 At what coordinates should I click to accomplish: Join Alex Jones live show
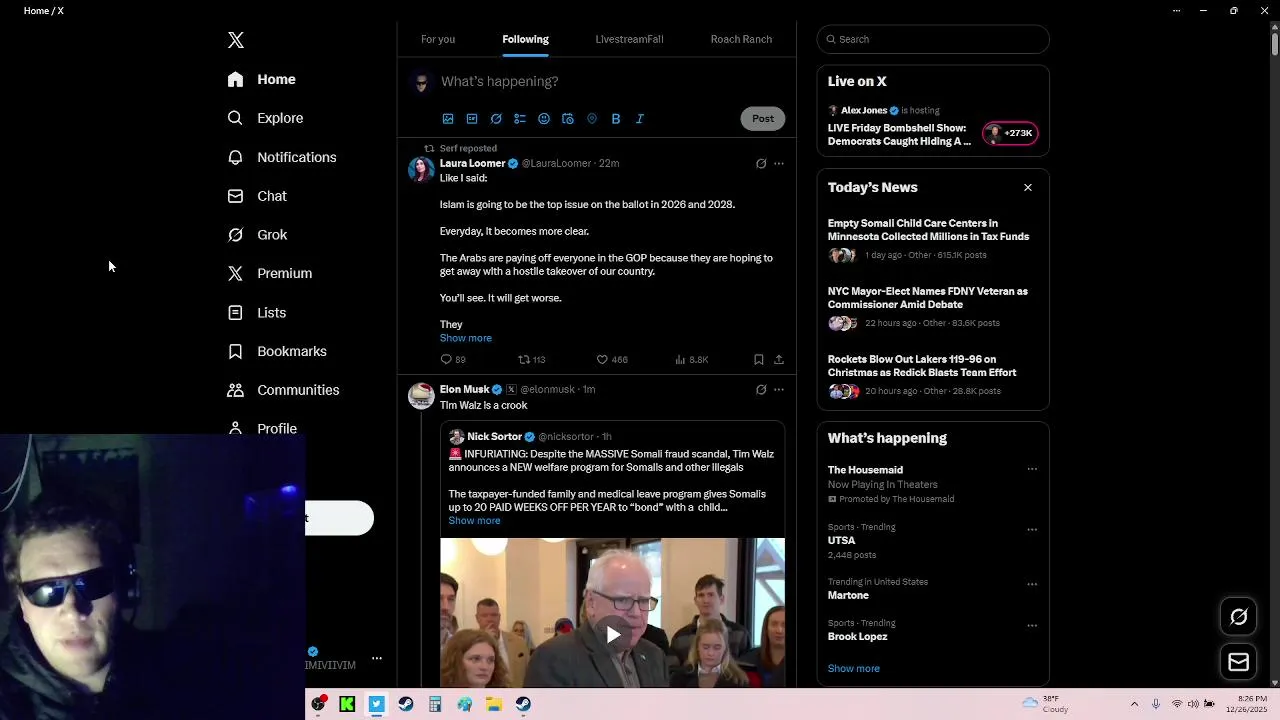click(899, 134)
